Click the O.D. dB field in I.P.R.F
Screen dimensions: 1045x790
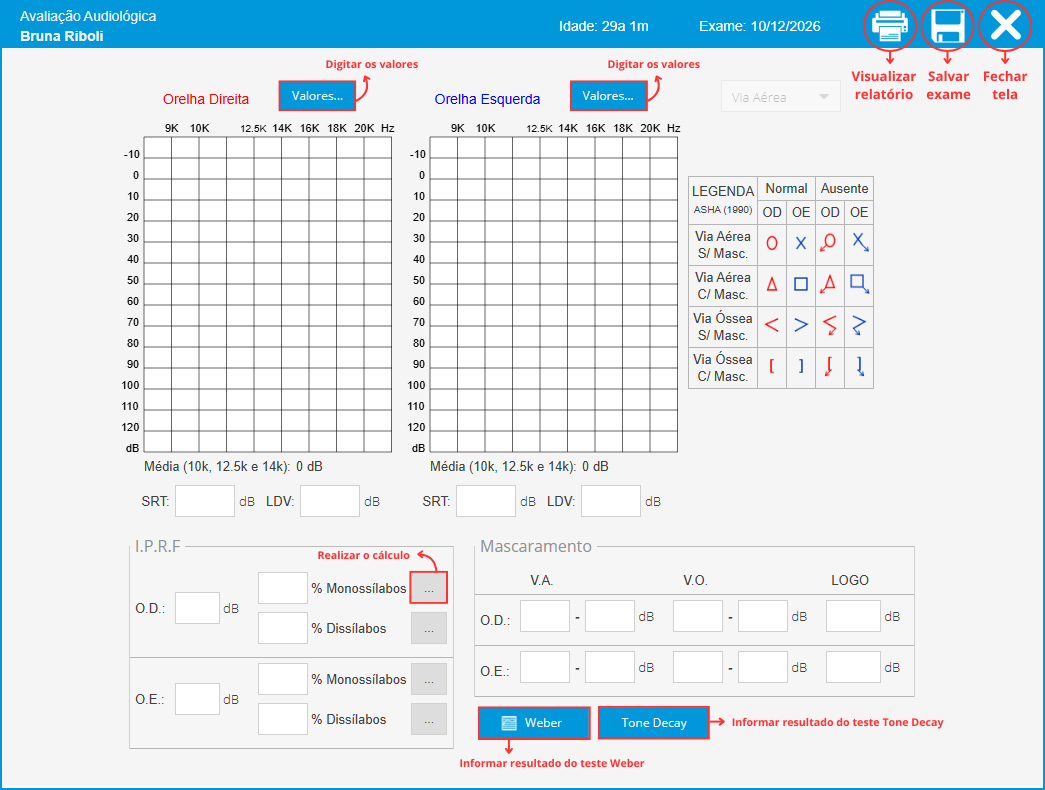pyautogui.click(x=197, y=608)
